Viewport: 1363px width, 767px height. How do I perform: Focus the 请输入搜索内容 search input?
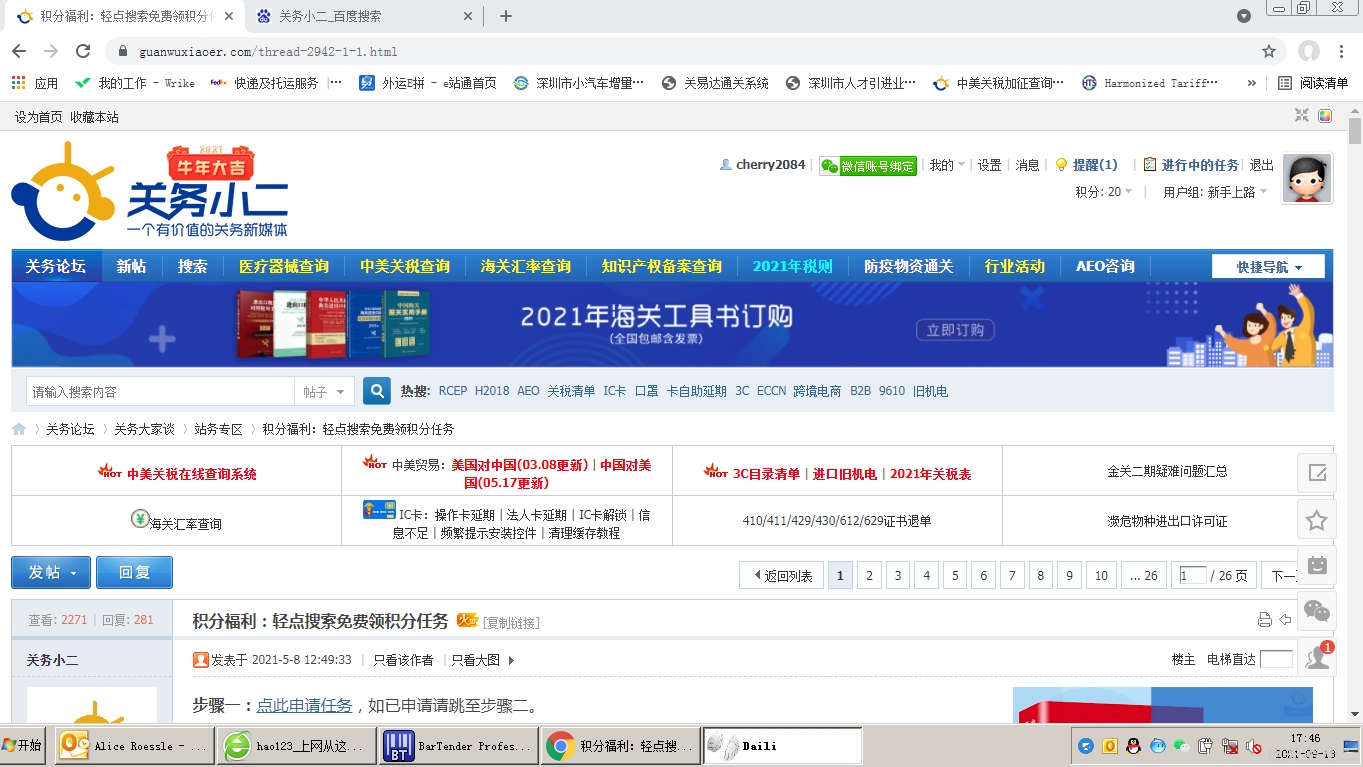pos(160,392)
